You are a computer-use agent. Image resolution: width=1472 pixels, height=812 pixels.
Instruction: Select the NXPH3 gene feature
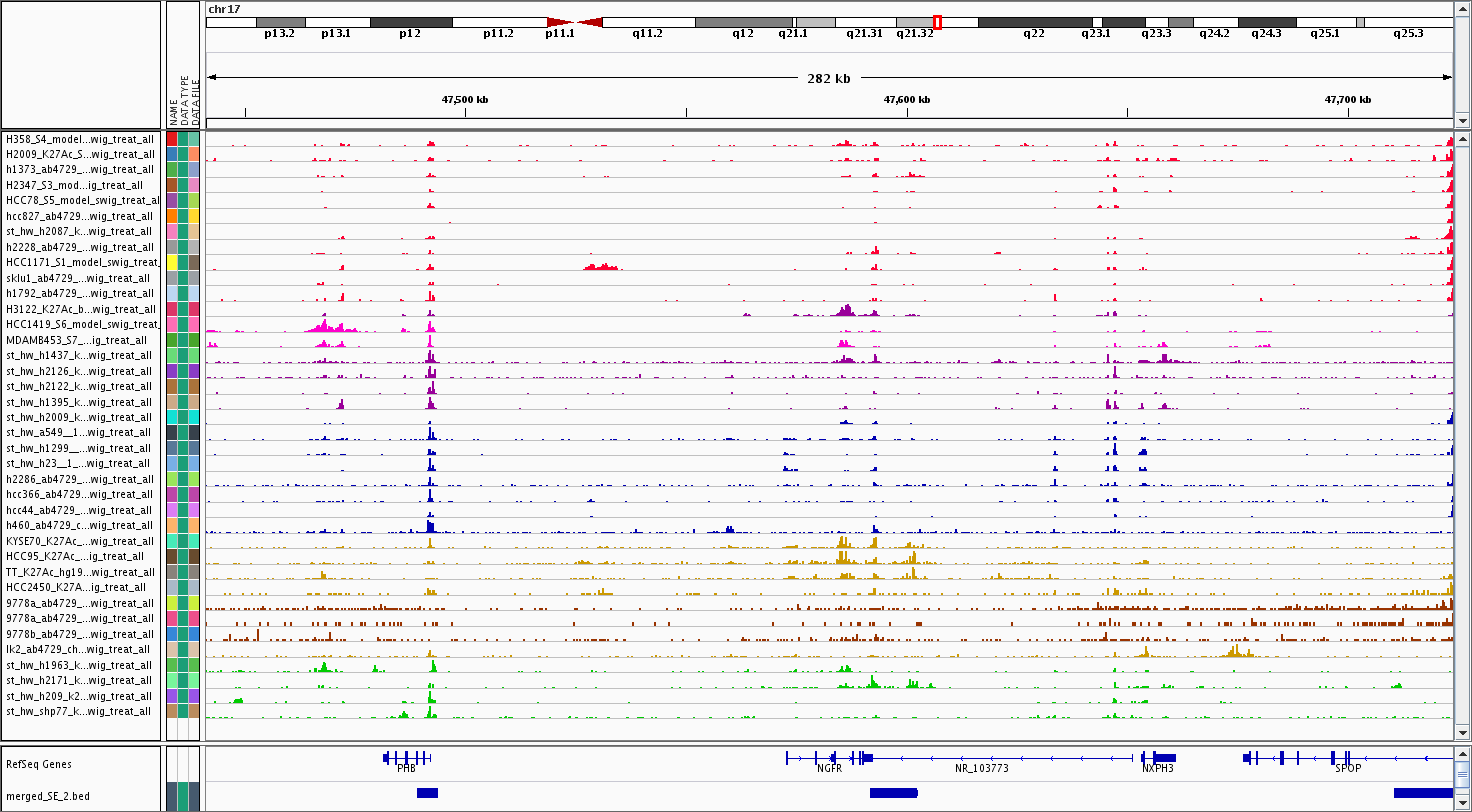[x=1160, y=758]
